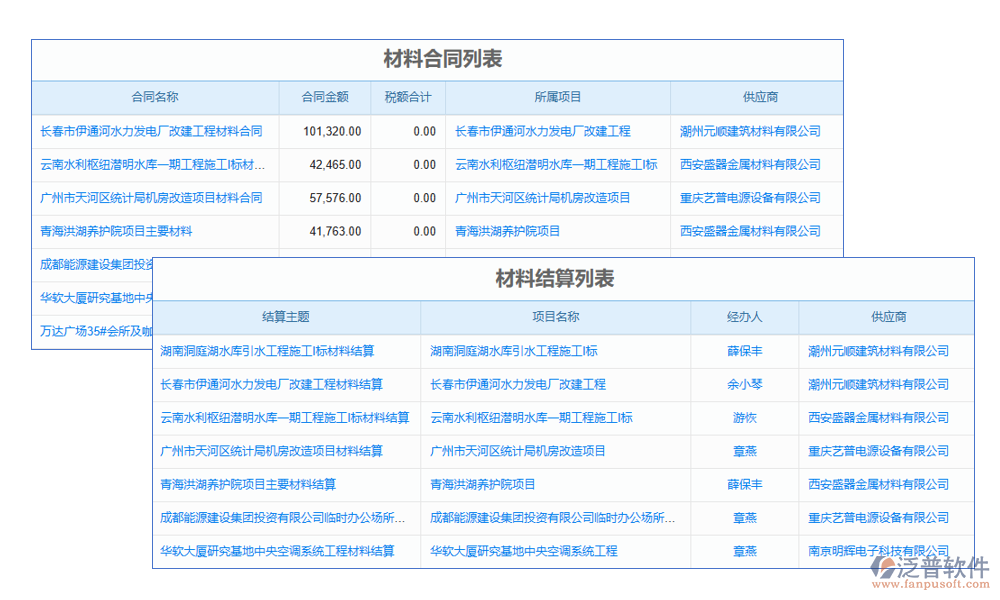Viewport: 1000px width, 600px height.
Task: Click handler name 游依
Action: tap(744, 417)
